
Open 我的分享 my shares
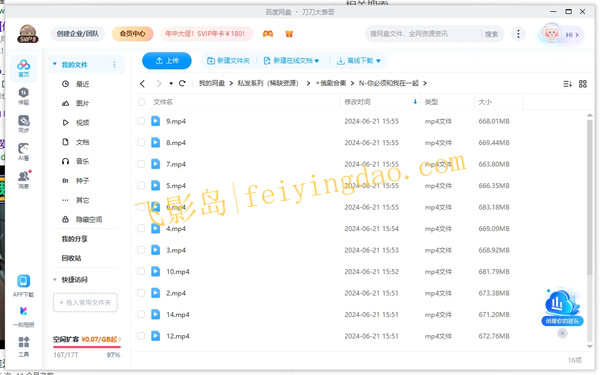75,239
